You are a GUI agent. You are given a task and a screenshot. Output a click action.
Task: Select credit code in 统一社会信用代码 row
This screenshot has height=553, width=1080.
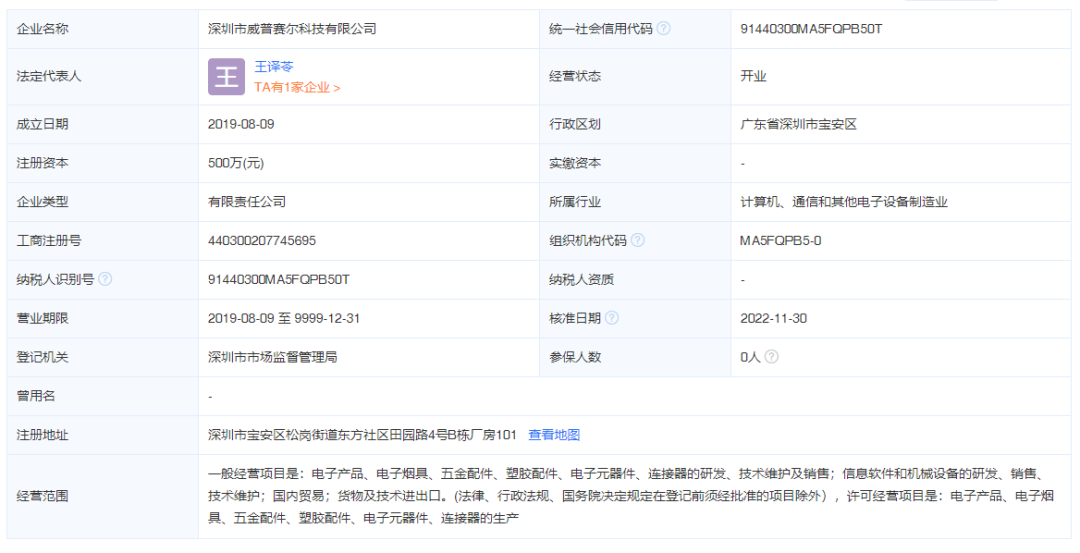(811, 29)
